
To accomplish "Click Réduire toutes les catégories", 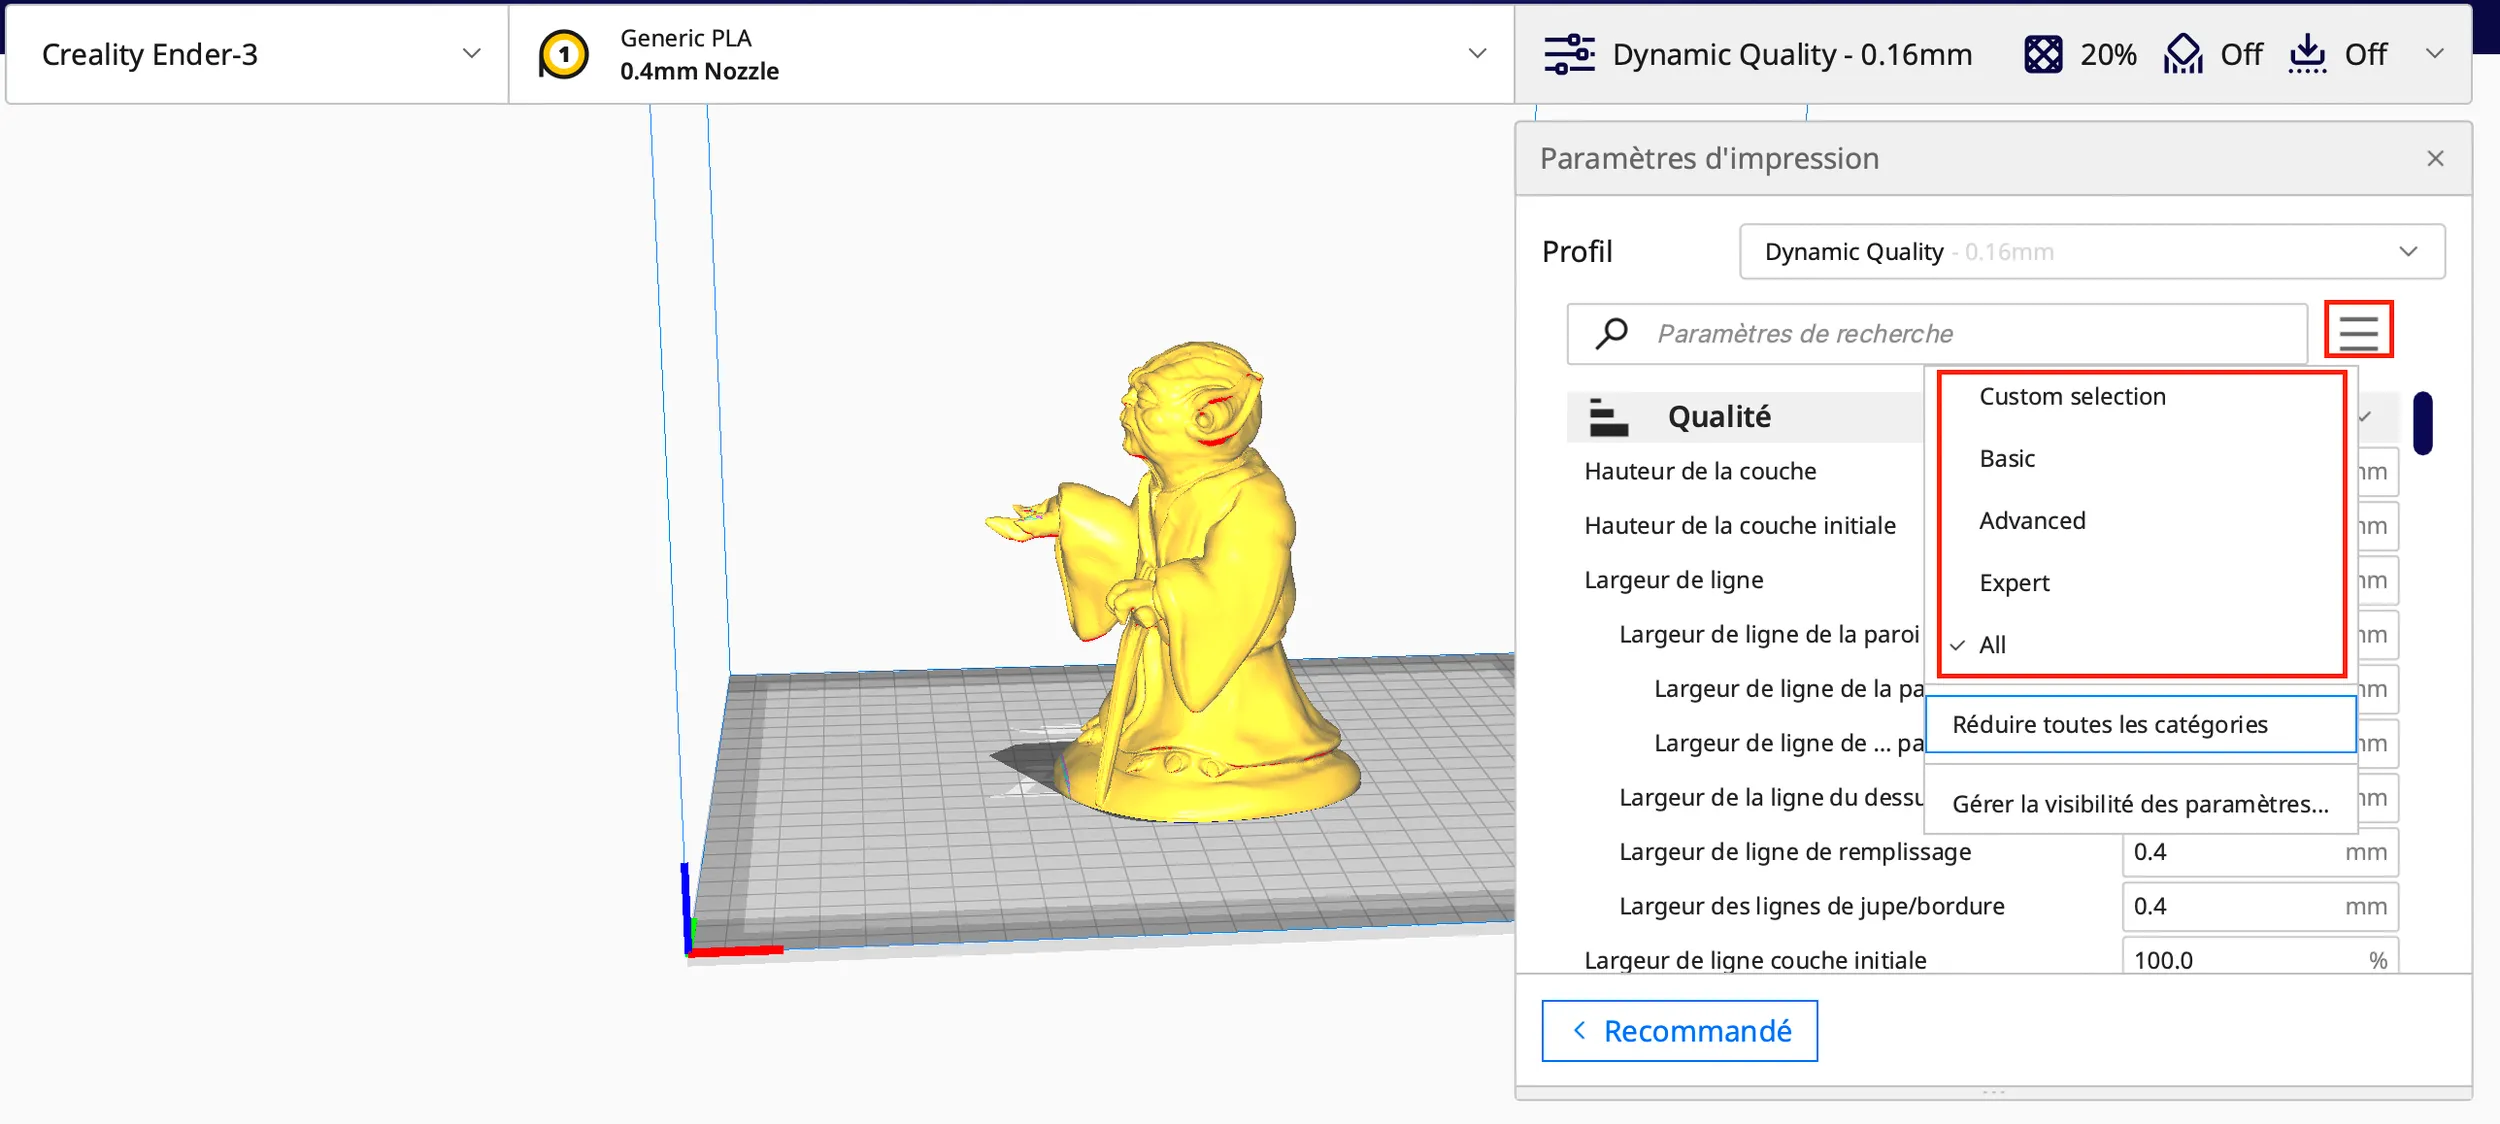I will (x=2140, y=724).
